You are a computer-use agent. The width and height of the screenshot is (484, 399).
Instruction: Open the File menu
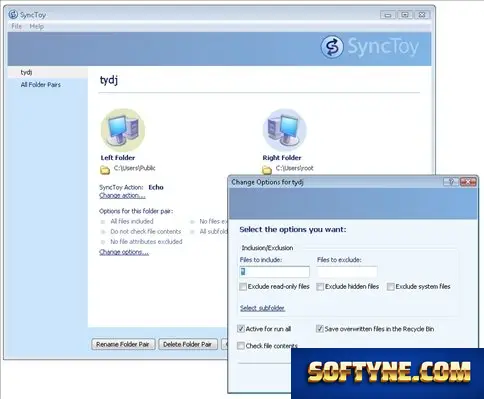coord(16,26)
